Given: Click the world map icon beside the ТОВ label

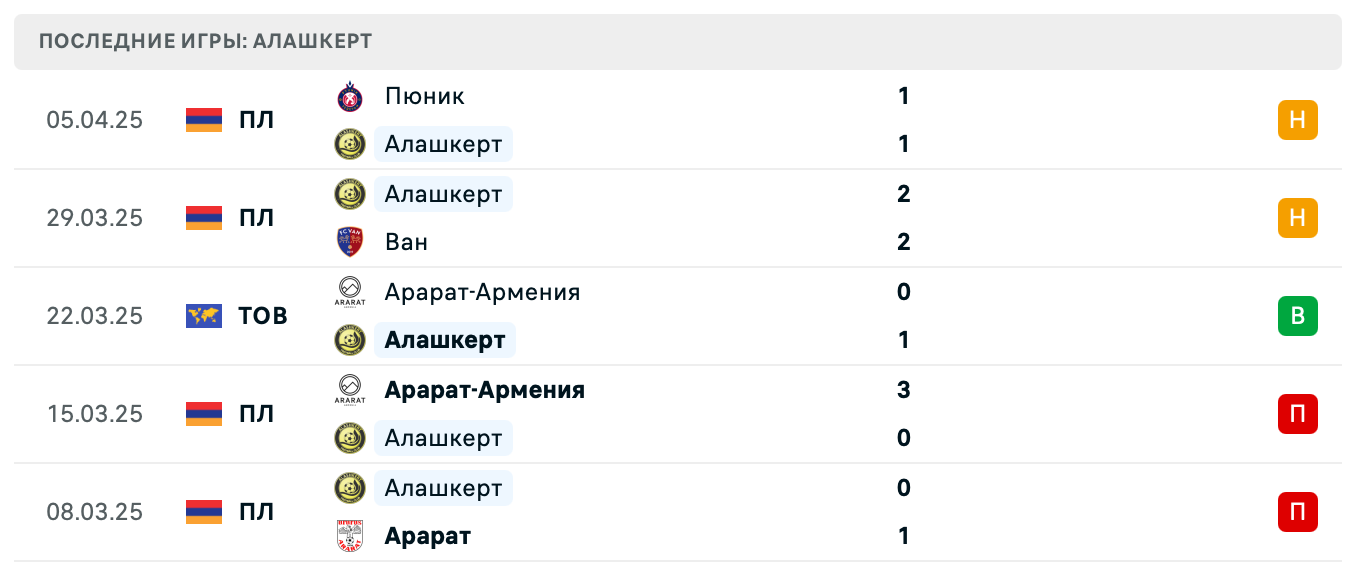Looking at the screenshot, I should (x=202, y=315).
